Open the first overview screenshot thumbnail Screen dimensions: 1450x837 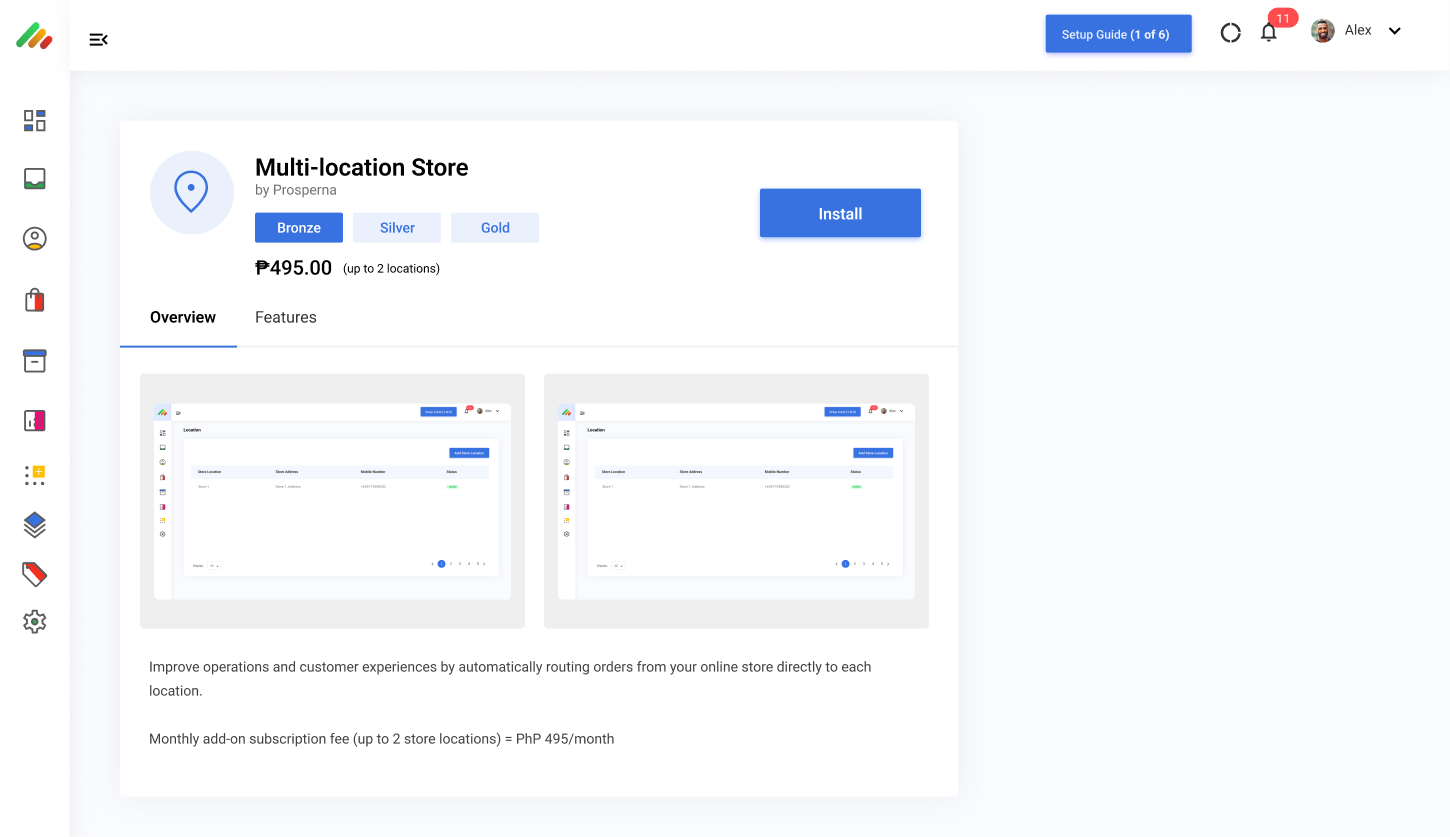point(332,501)
